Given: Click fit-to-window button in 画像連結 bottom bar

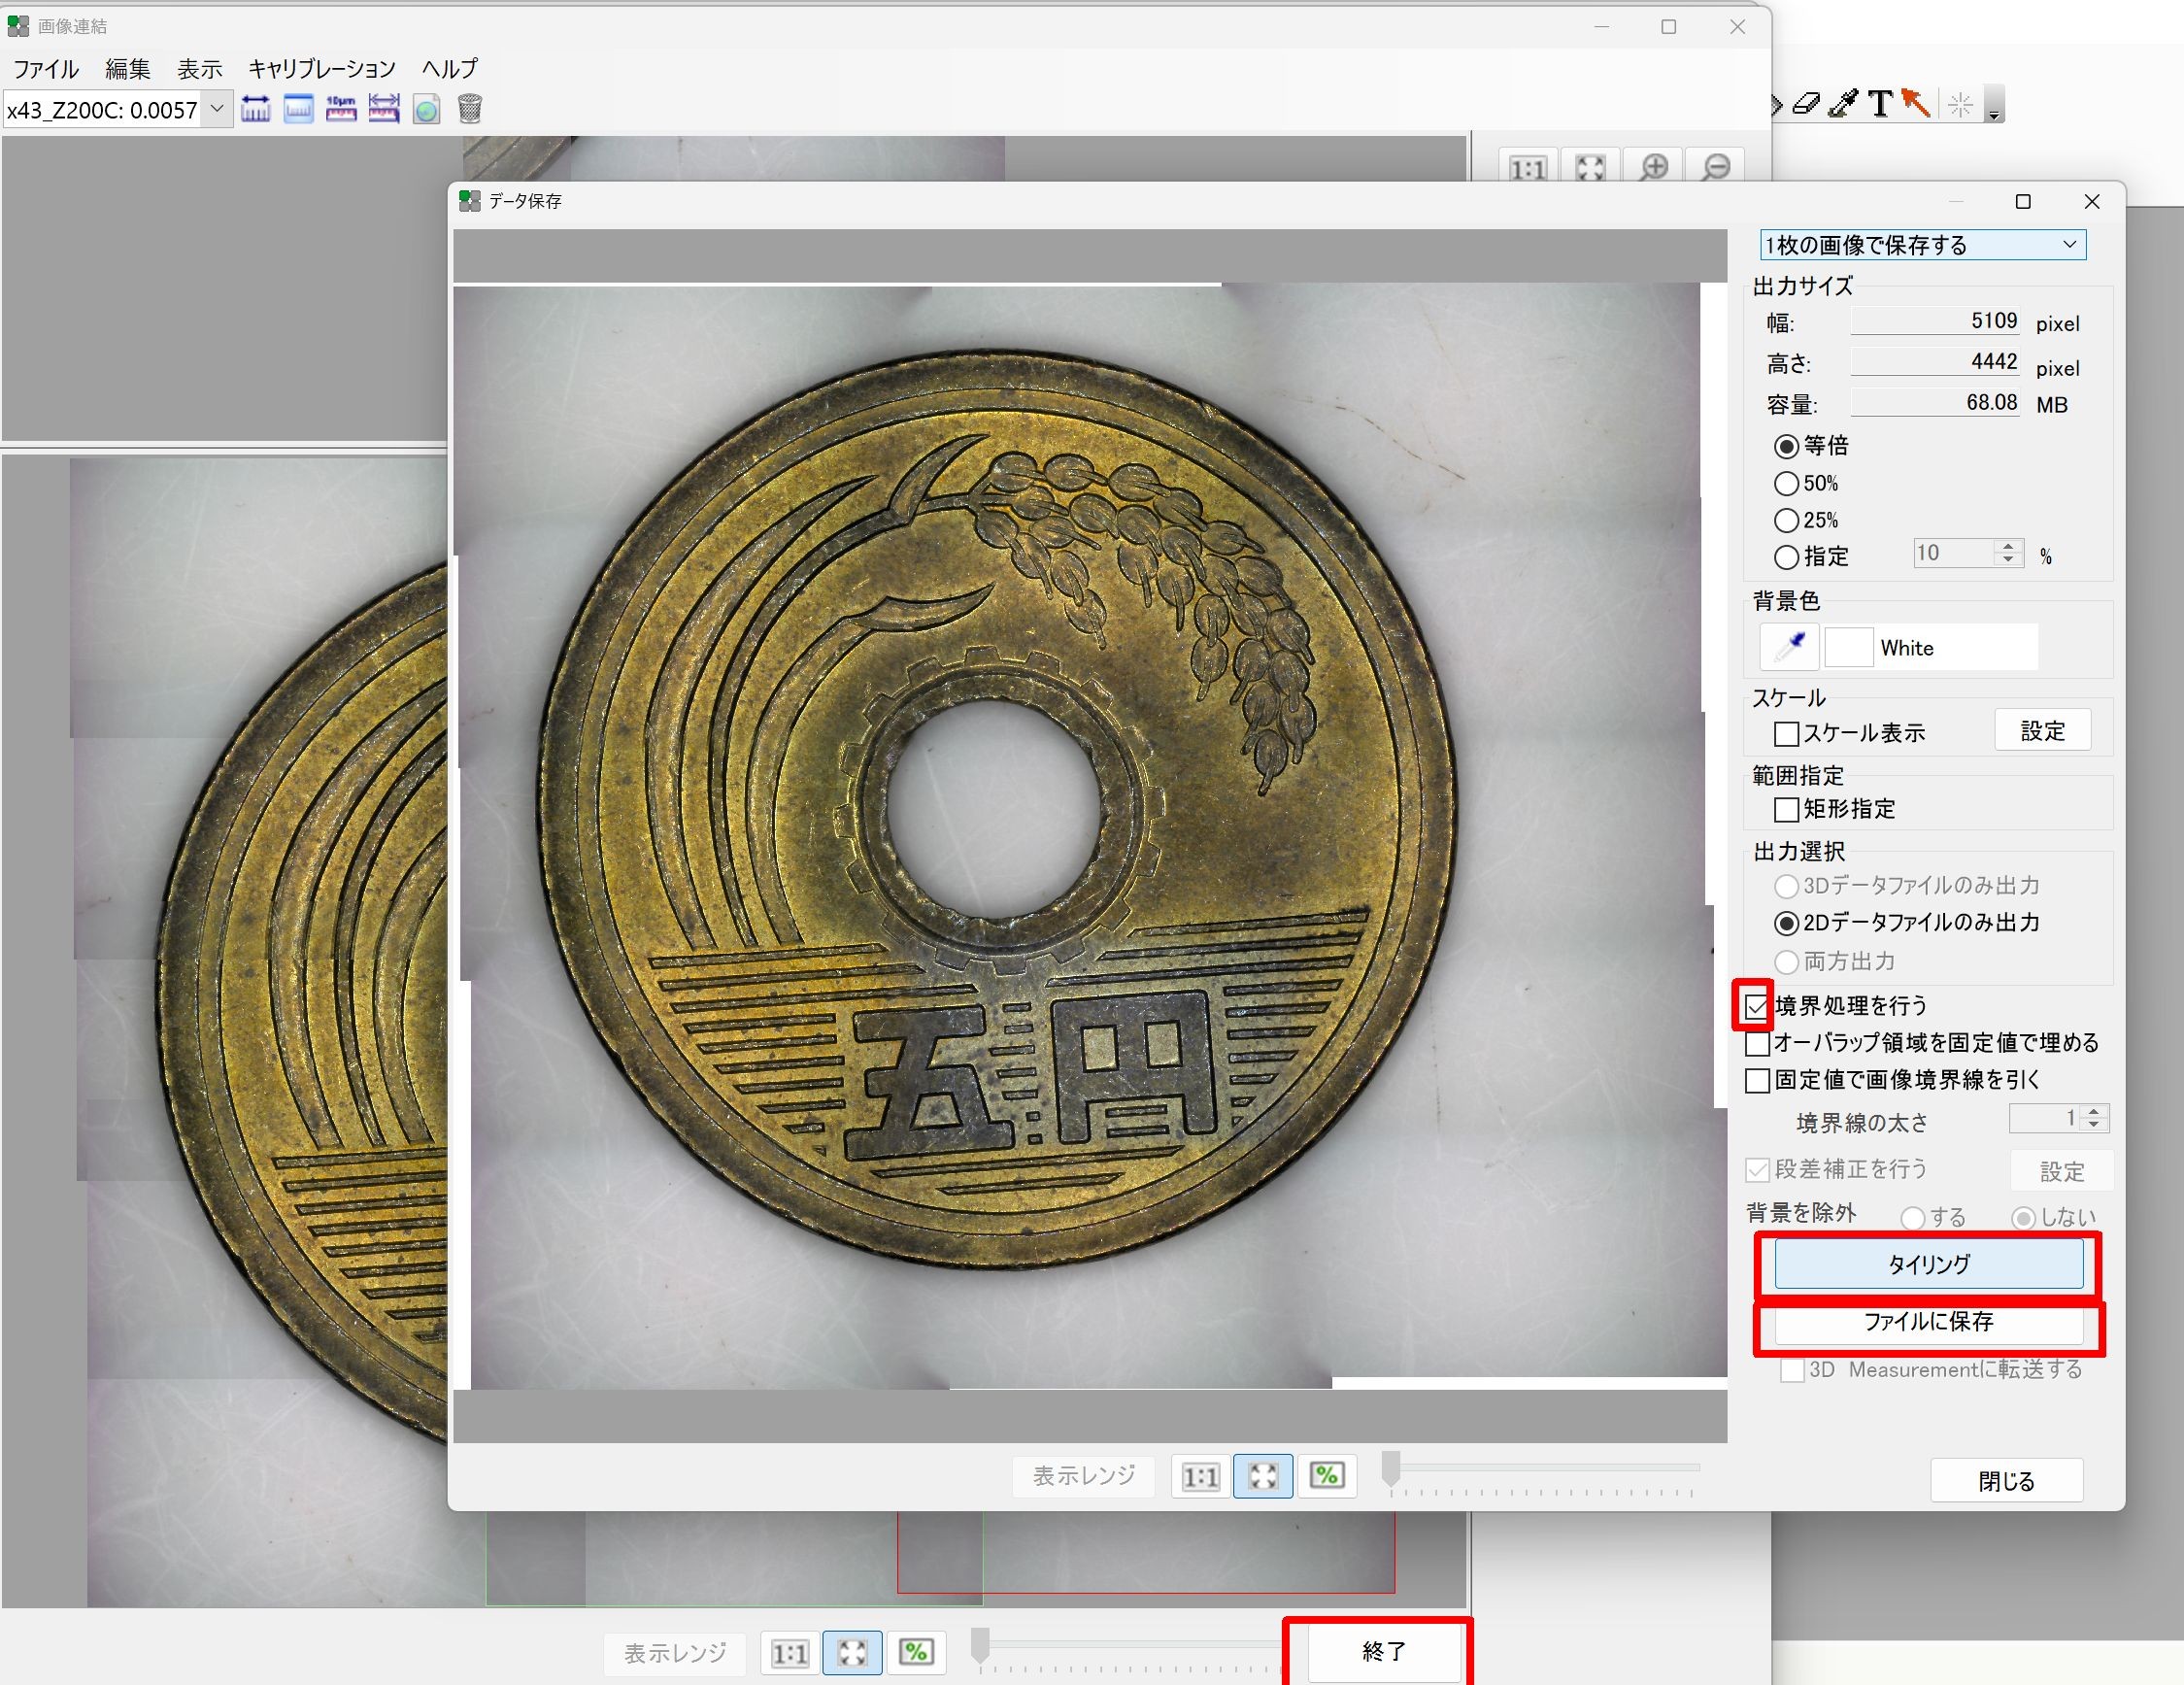Looking at the screenshot, I should coord(852,1653).
